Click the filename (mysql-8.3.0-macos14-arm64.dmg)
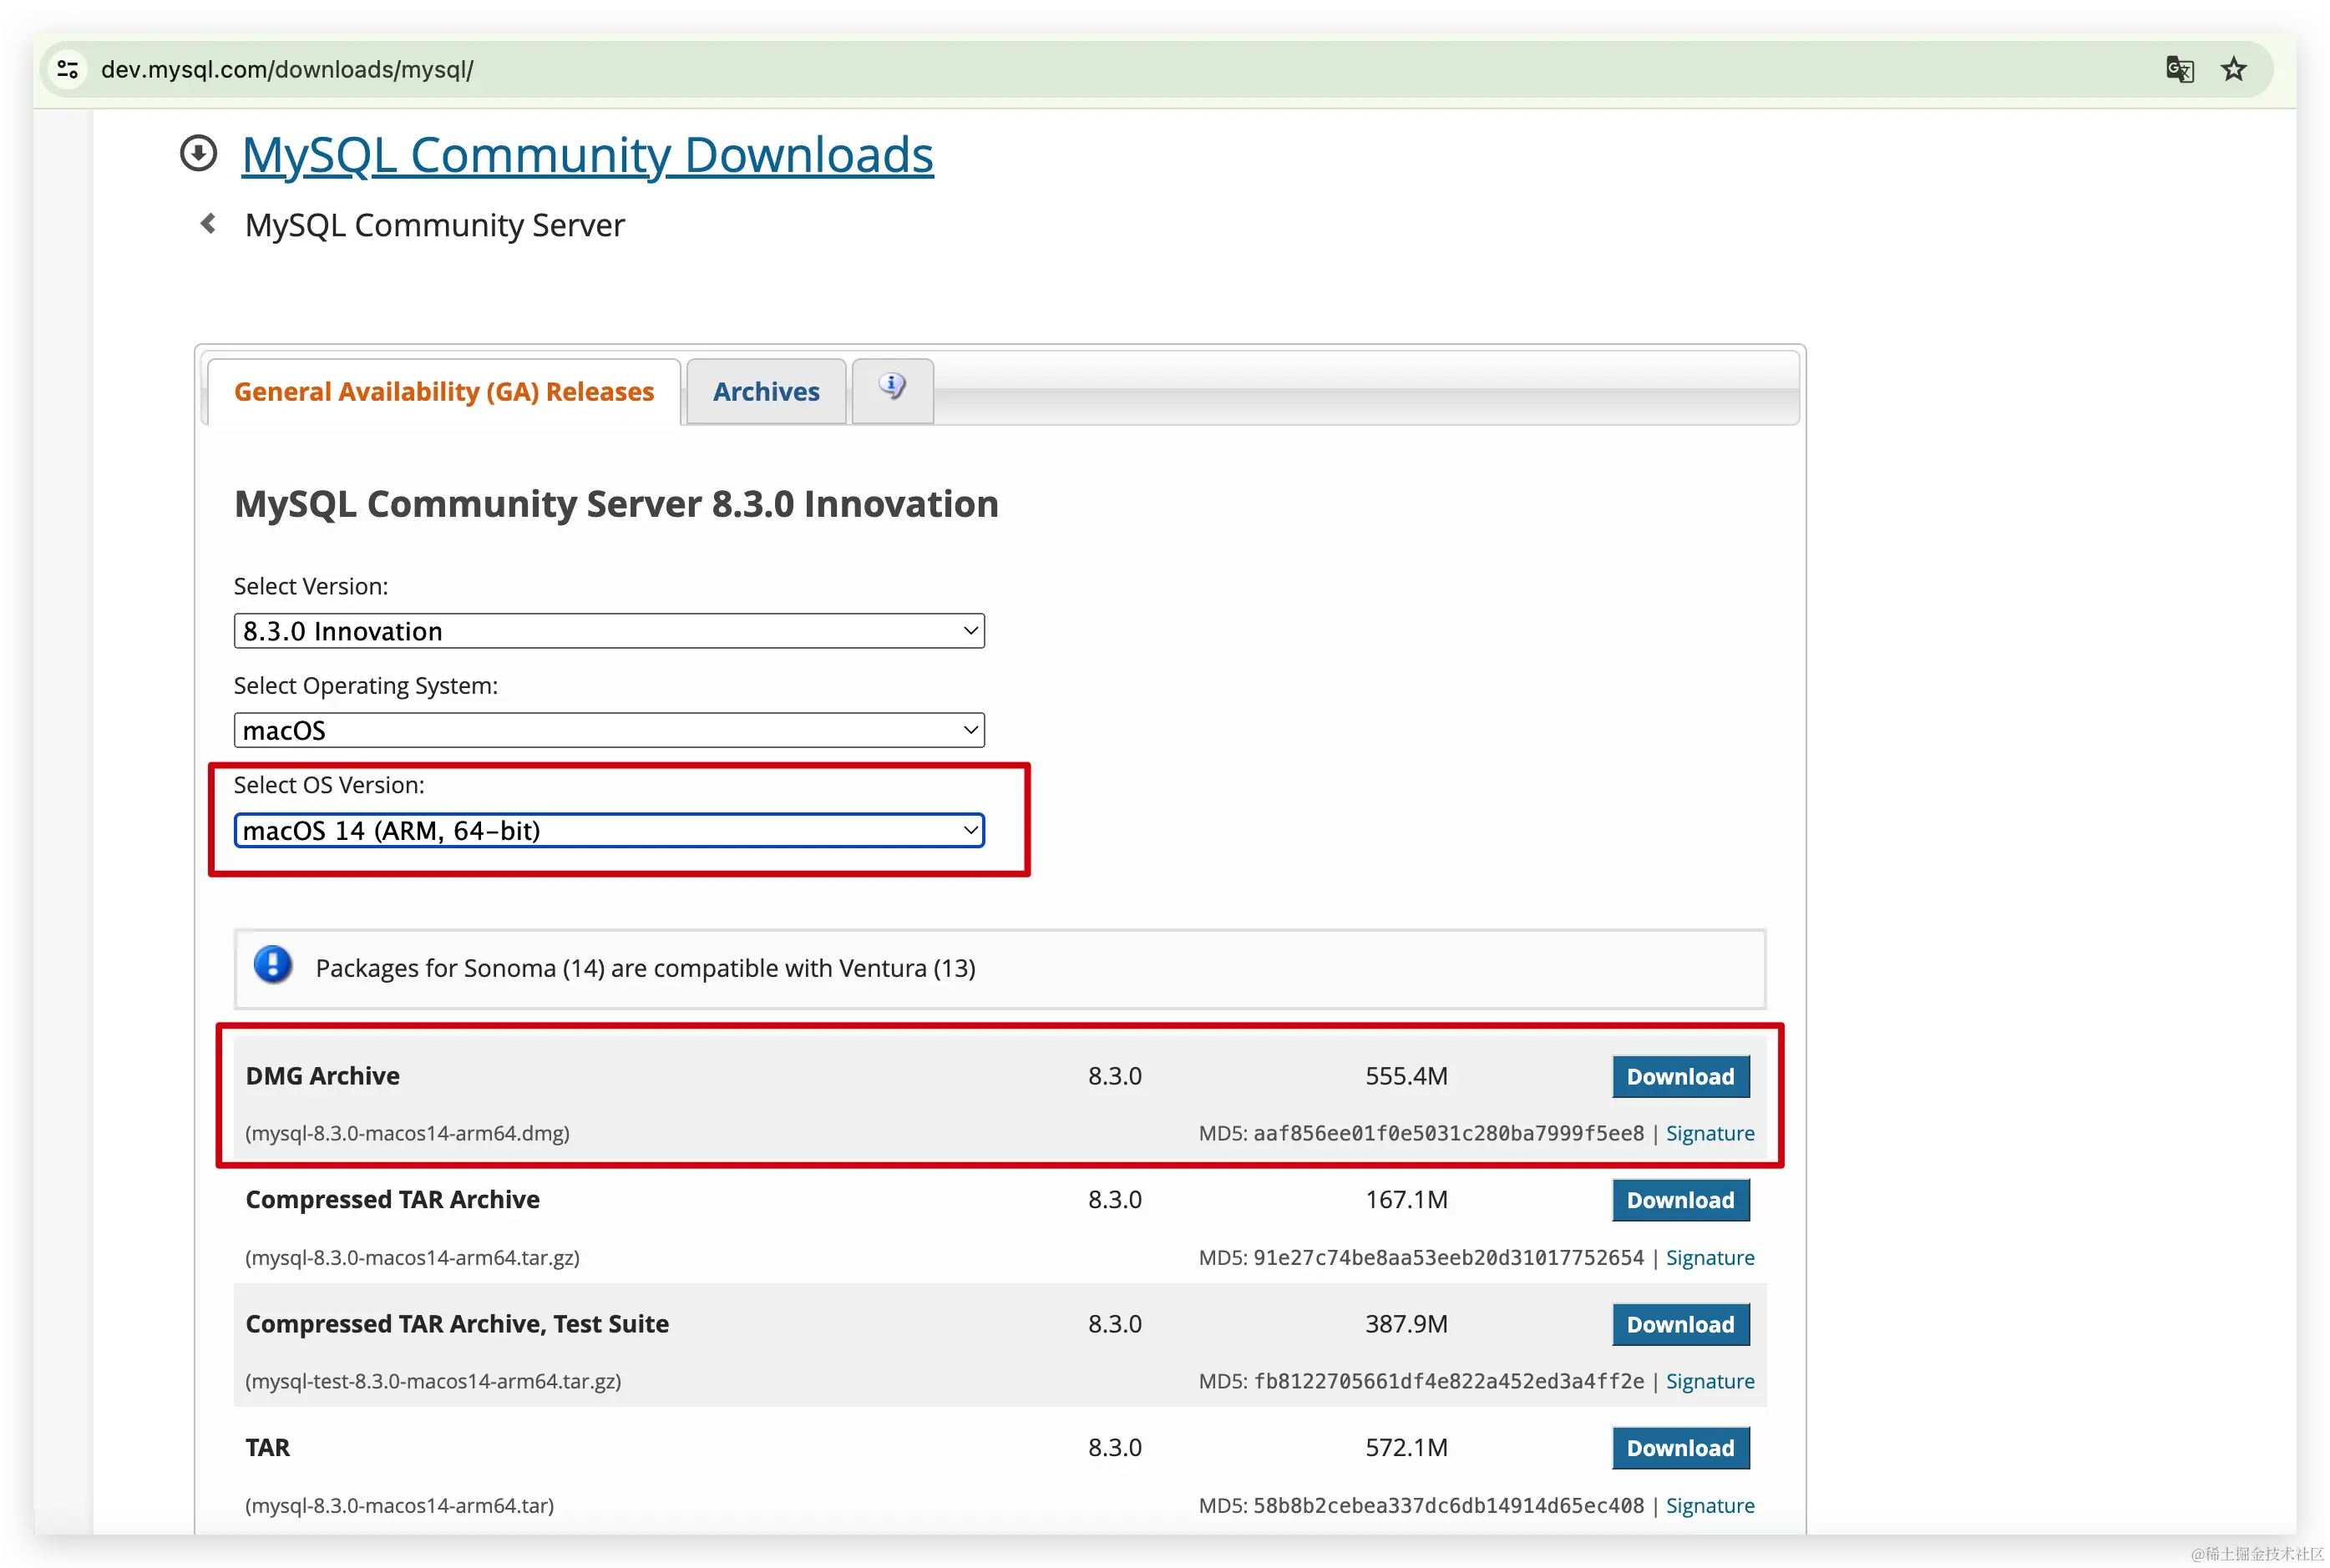Screen dimensions: 2330x1568 407,1133
